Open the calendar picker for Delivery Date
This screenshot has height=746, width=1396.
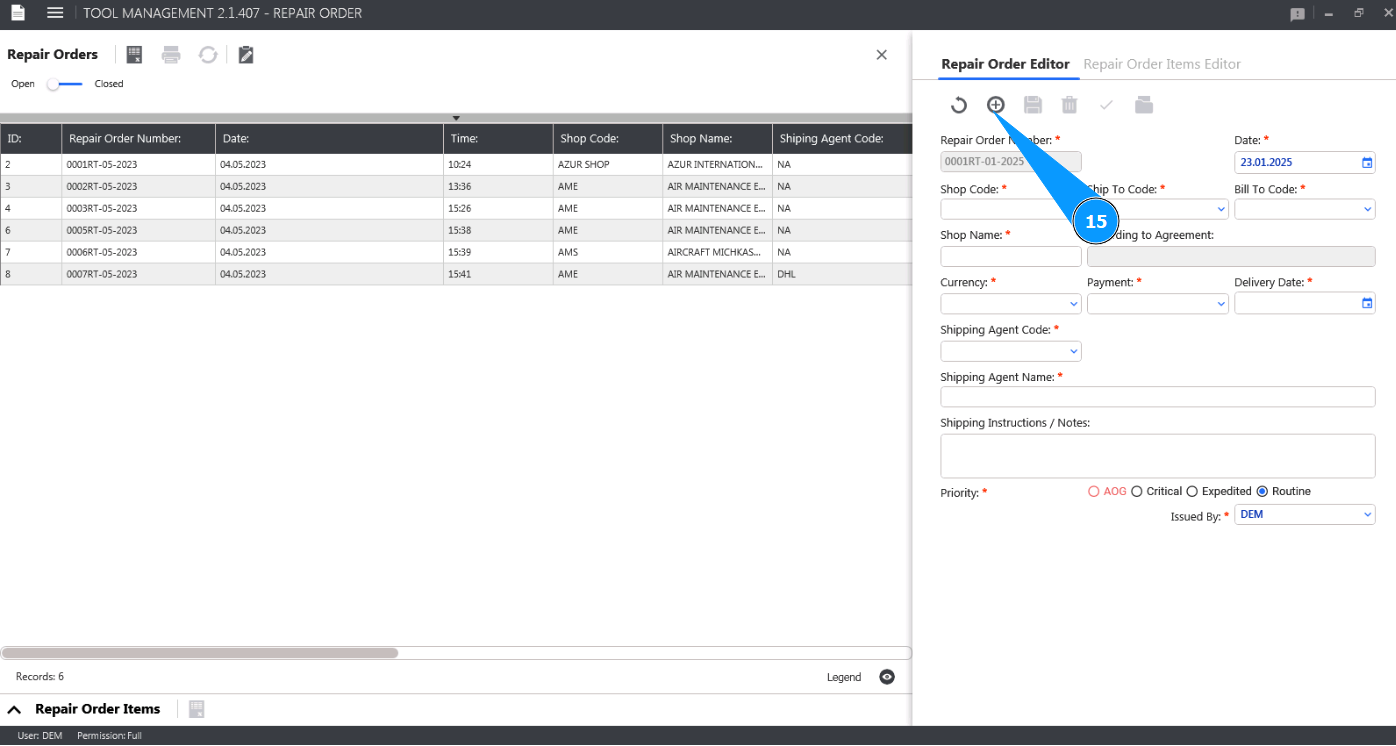coord(1367,303)
